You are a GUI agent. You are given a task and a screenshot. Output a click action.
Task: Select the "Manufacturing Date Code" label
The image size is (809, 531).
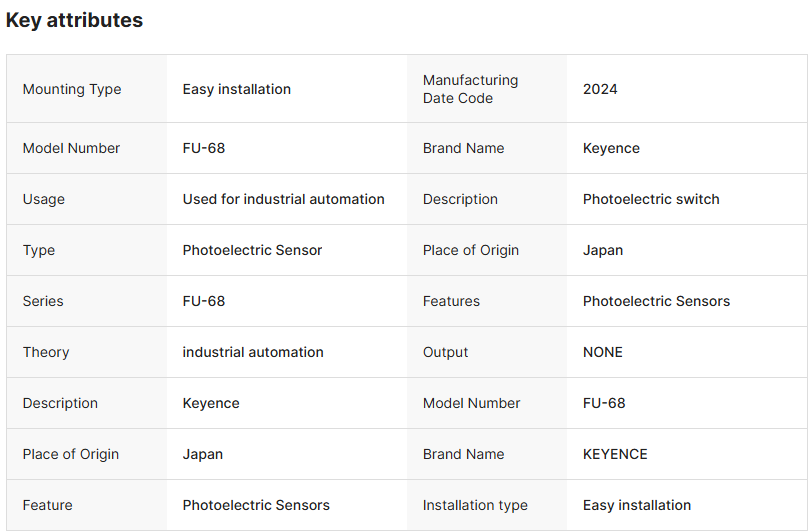point(470,89)
